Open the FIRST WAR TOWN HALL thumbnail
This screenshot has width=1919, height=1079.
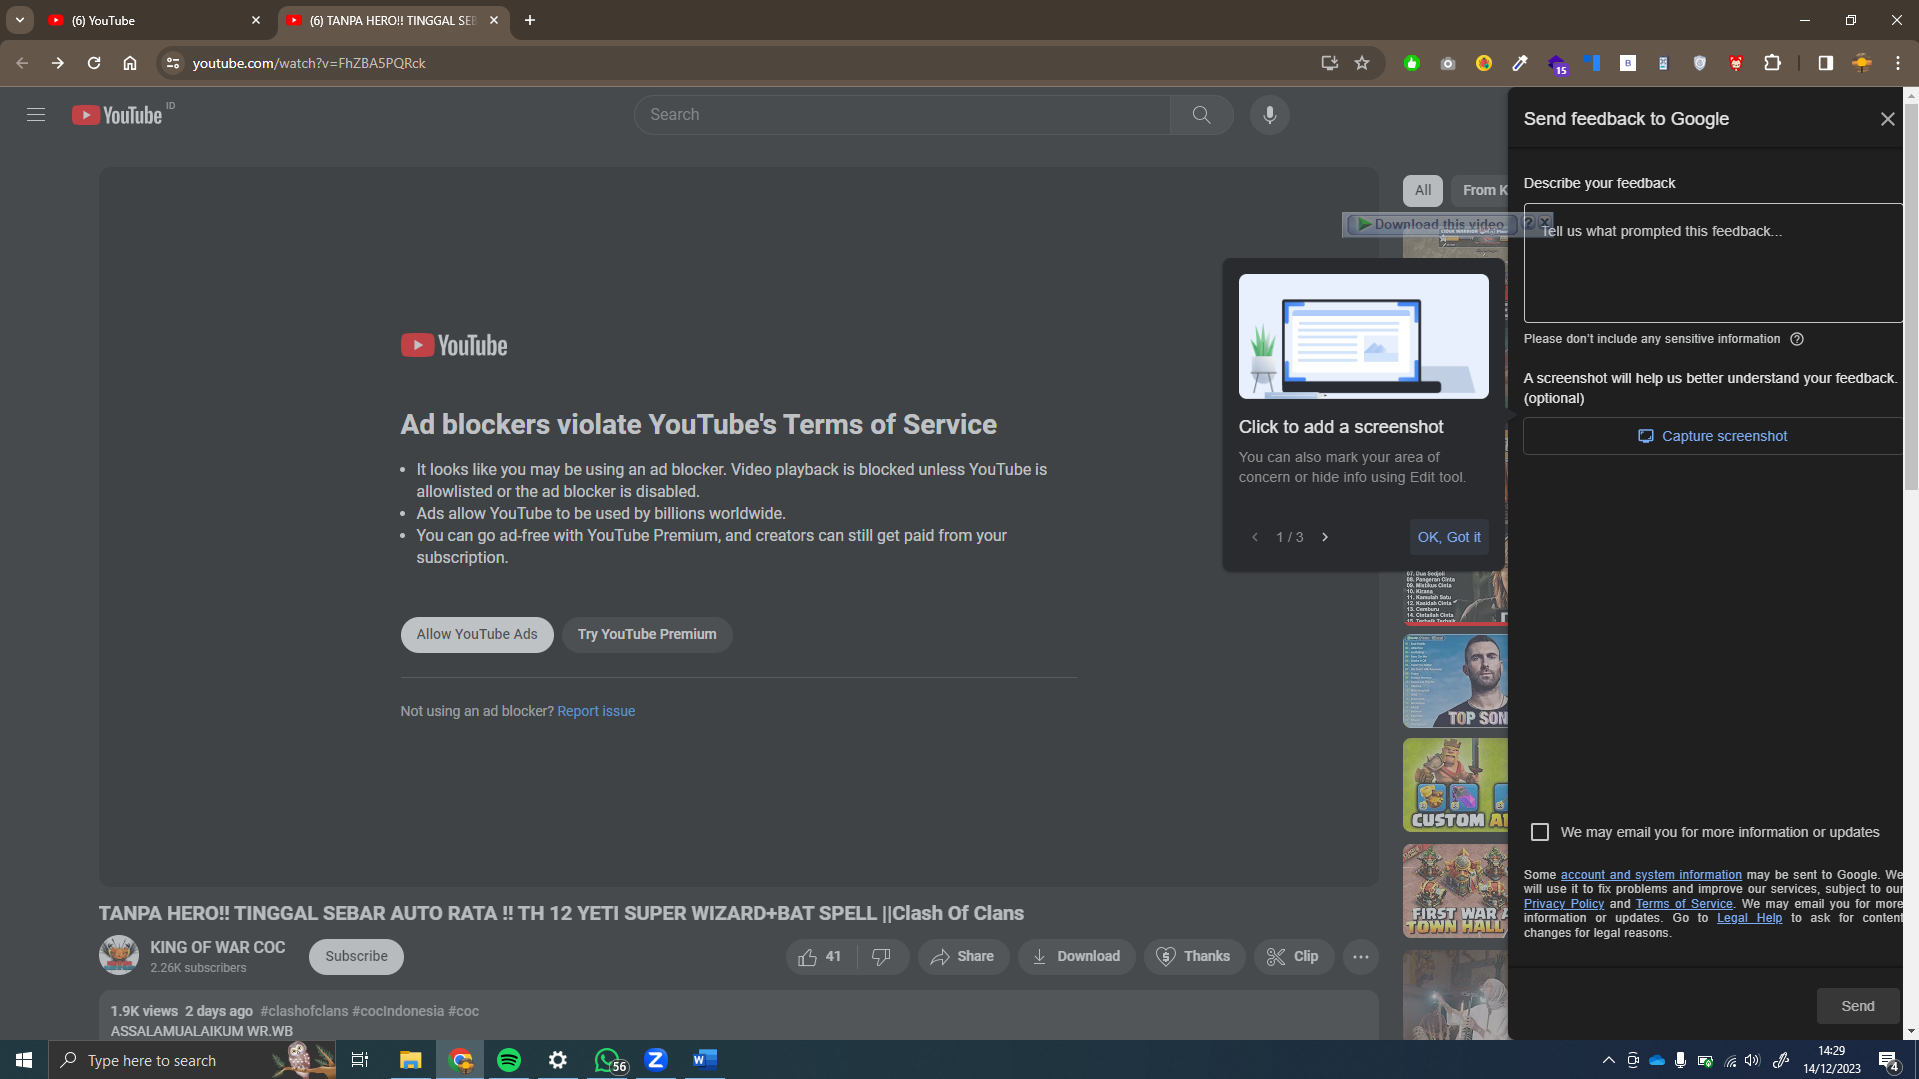point(1455,891)
